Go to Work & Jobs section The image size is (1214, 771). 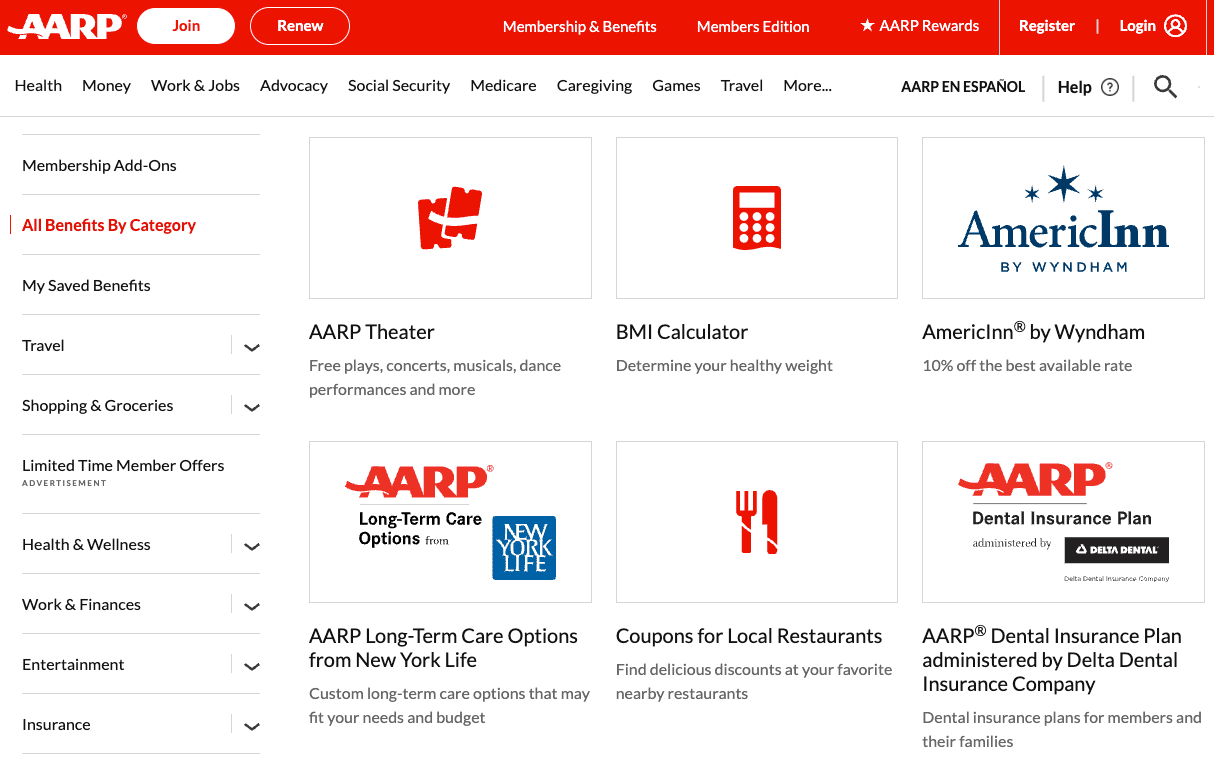click(195, 86)
